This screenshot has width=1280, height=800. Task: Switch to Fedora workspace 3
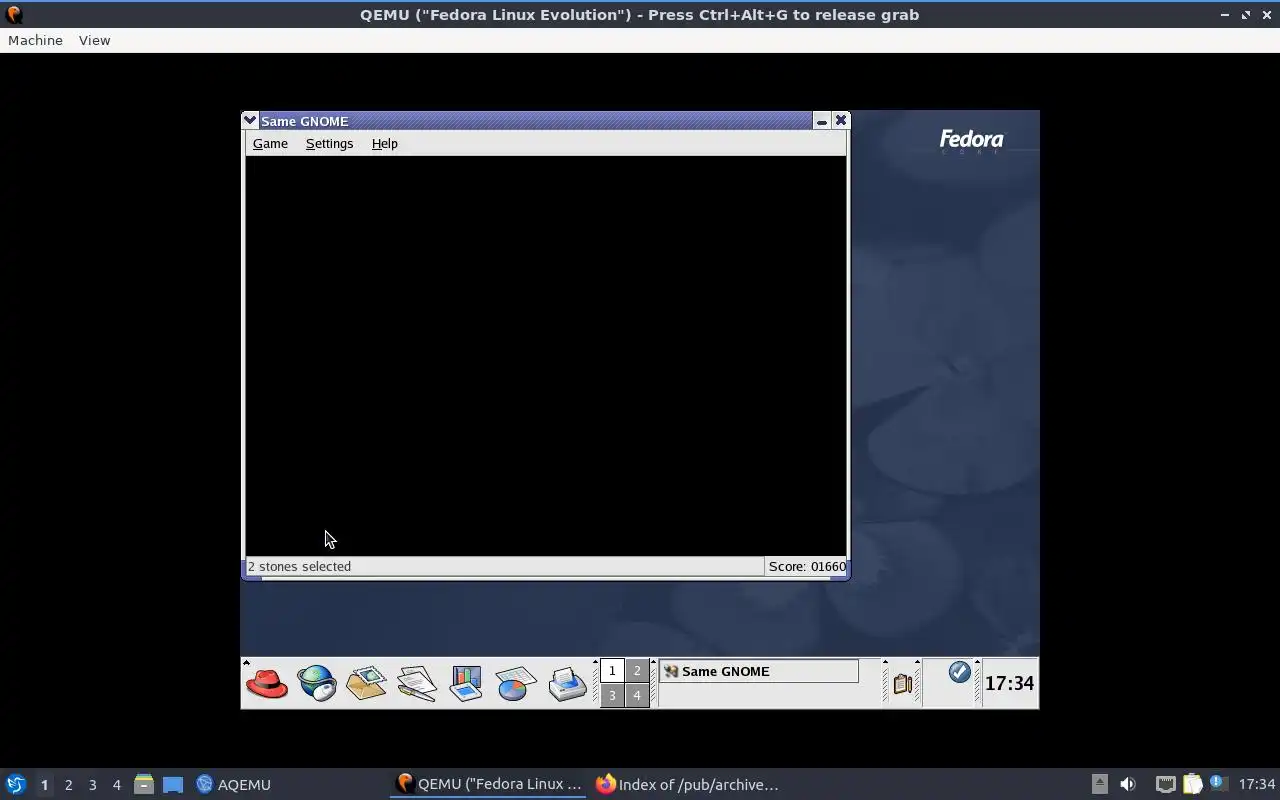(x=612, y=695)
